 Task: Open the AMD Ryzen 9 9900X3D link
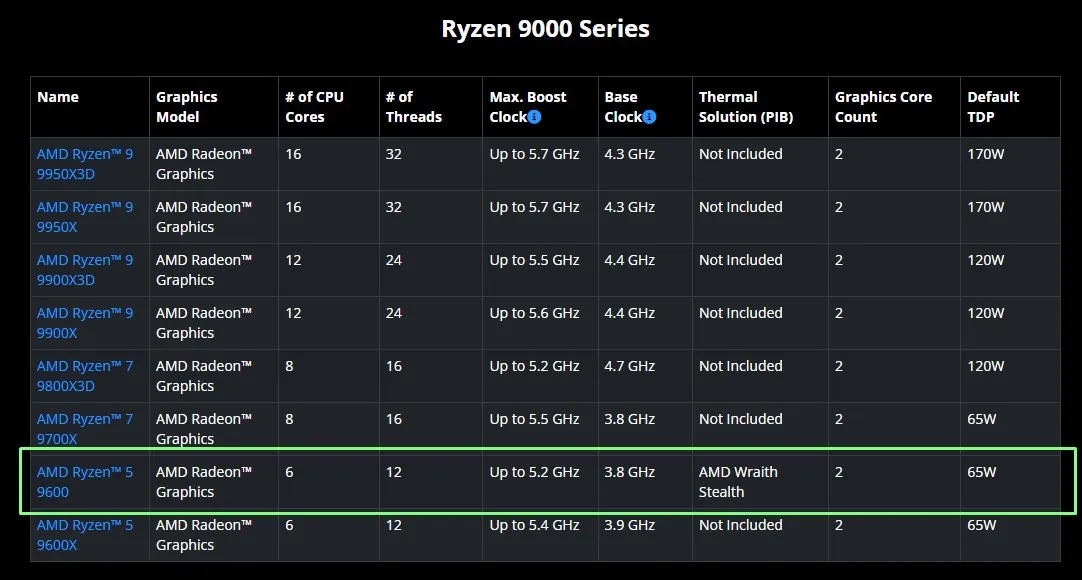point(84,270)
